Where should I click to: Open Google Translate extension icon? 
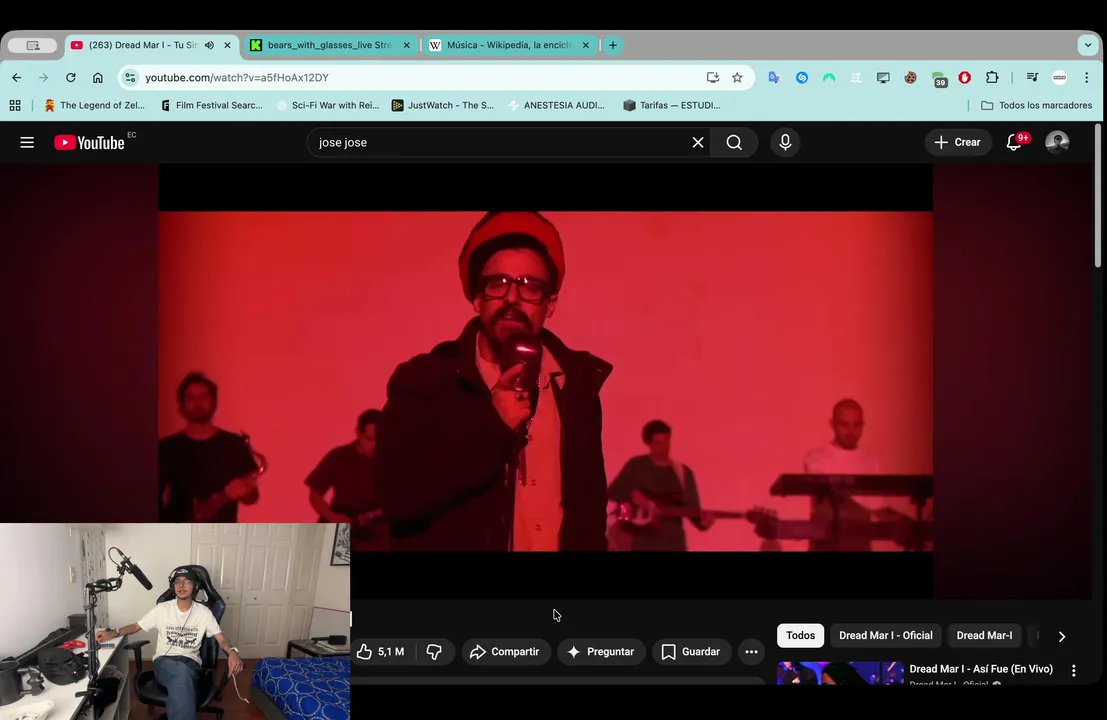click(774, 78)
